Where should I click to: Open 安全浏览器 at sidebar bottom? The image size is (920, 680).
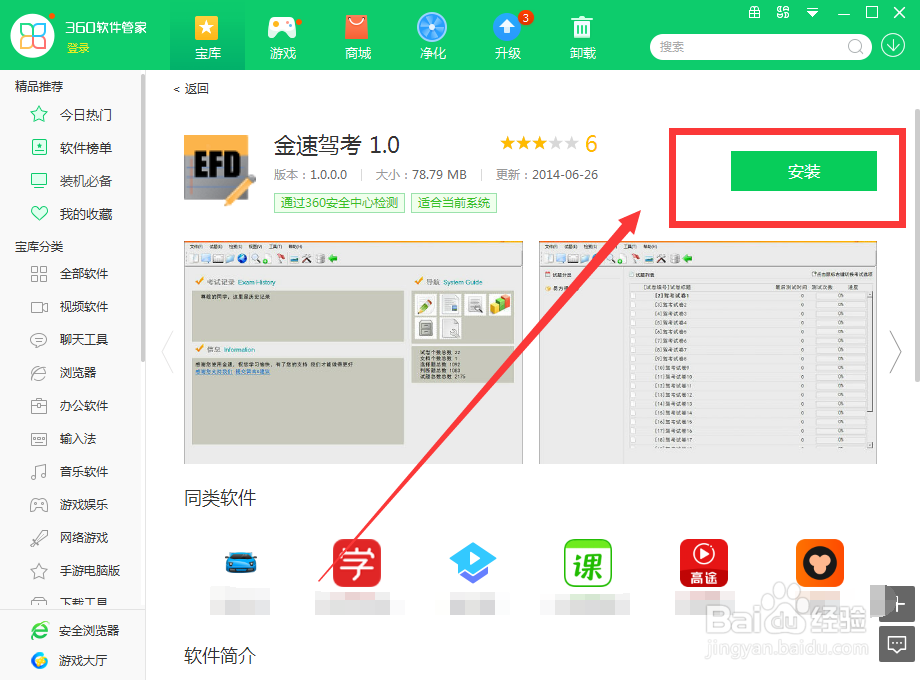[x=75, y=631]
